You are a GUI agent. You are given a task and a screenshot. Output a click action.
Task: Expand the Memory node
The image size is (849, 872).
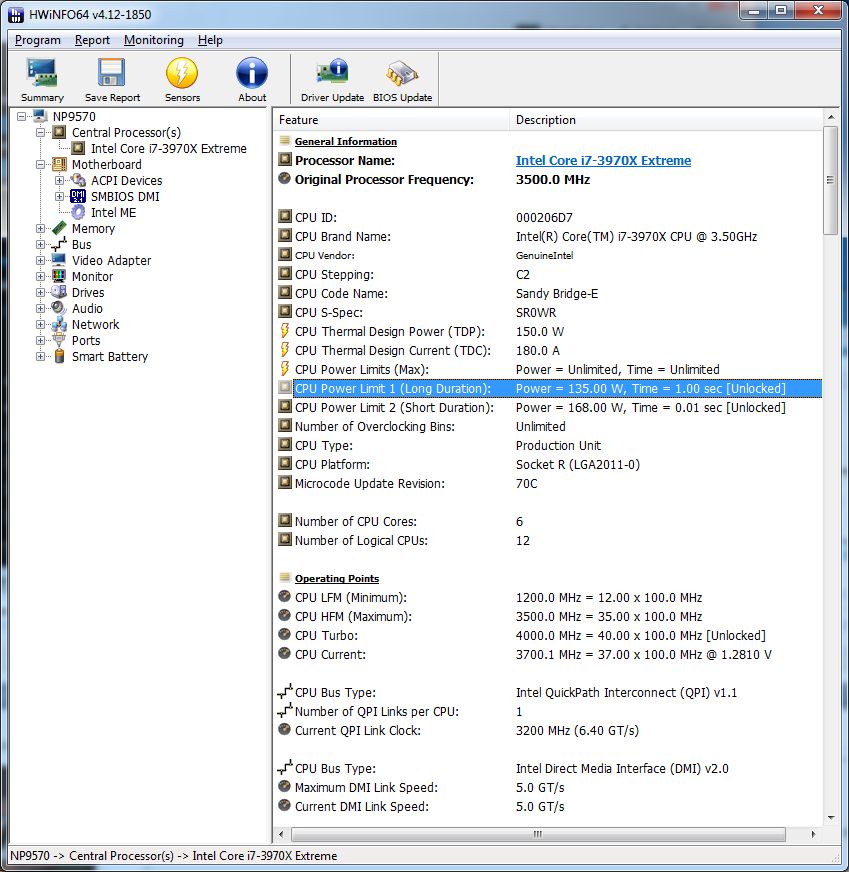pyautogui.click(x=41, y=229)
